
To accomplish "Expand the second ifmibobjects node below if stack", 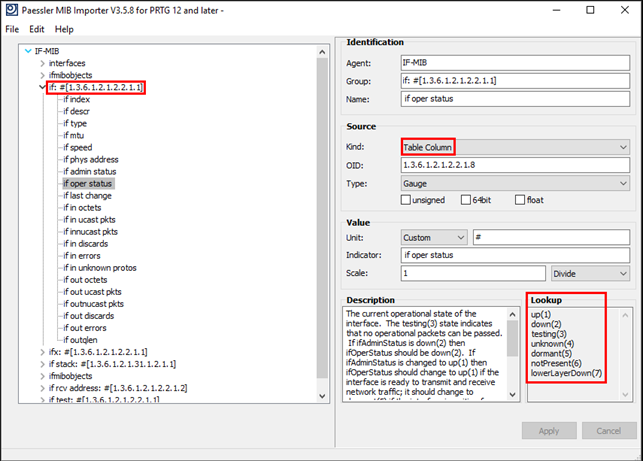I will pyautogui.click(x=42, y=376).
